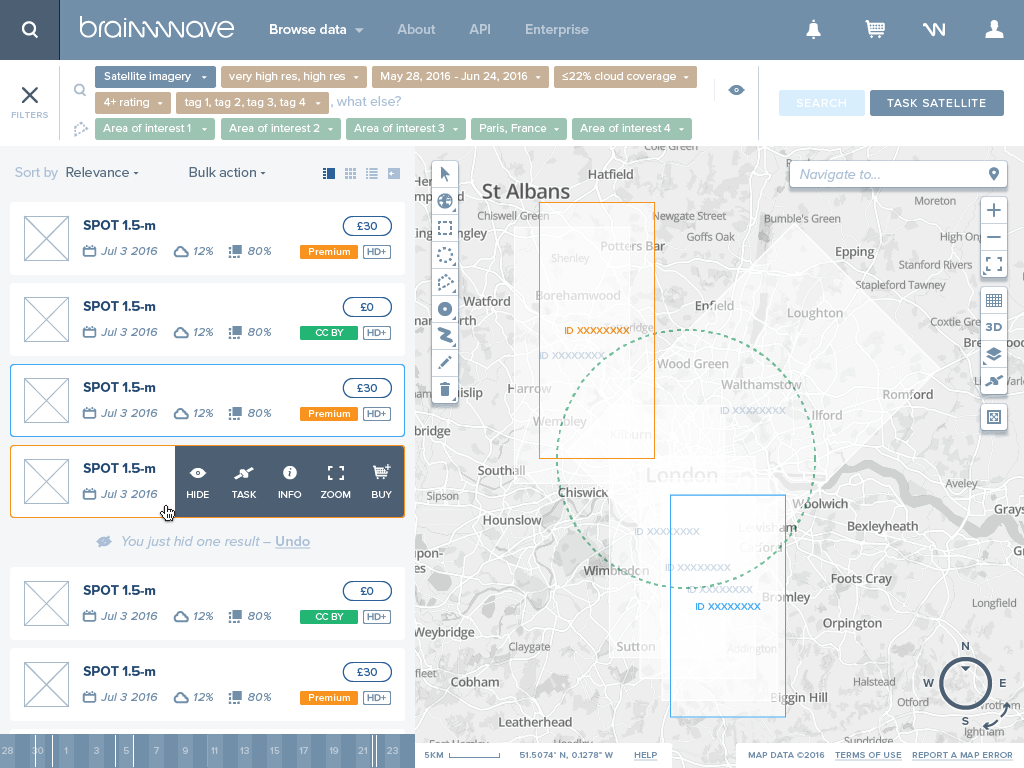Switch to image strip view
Viewport: 1024px width, 768px height.
coord(393,174)
